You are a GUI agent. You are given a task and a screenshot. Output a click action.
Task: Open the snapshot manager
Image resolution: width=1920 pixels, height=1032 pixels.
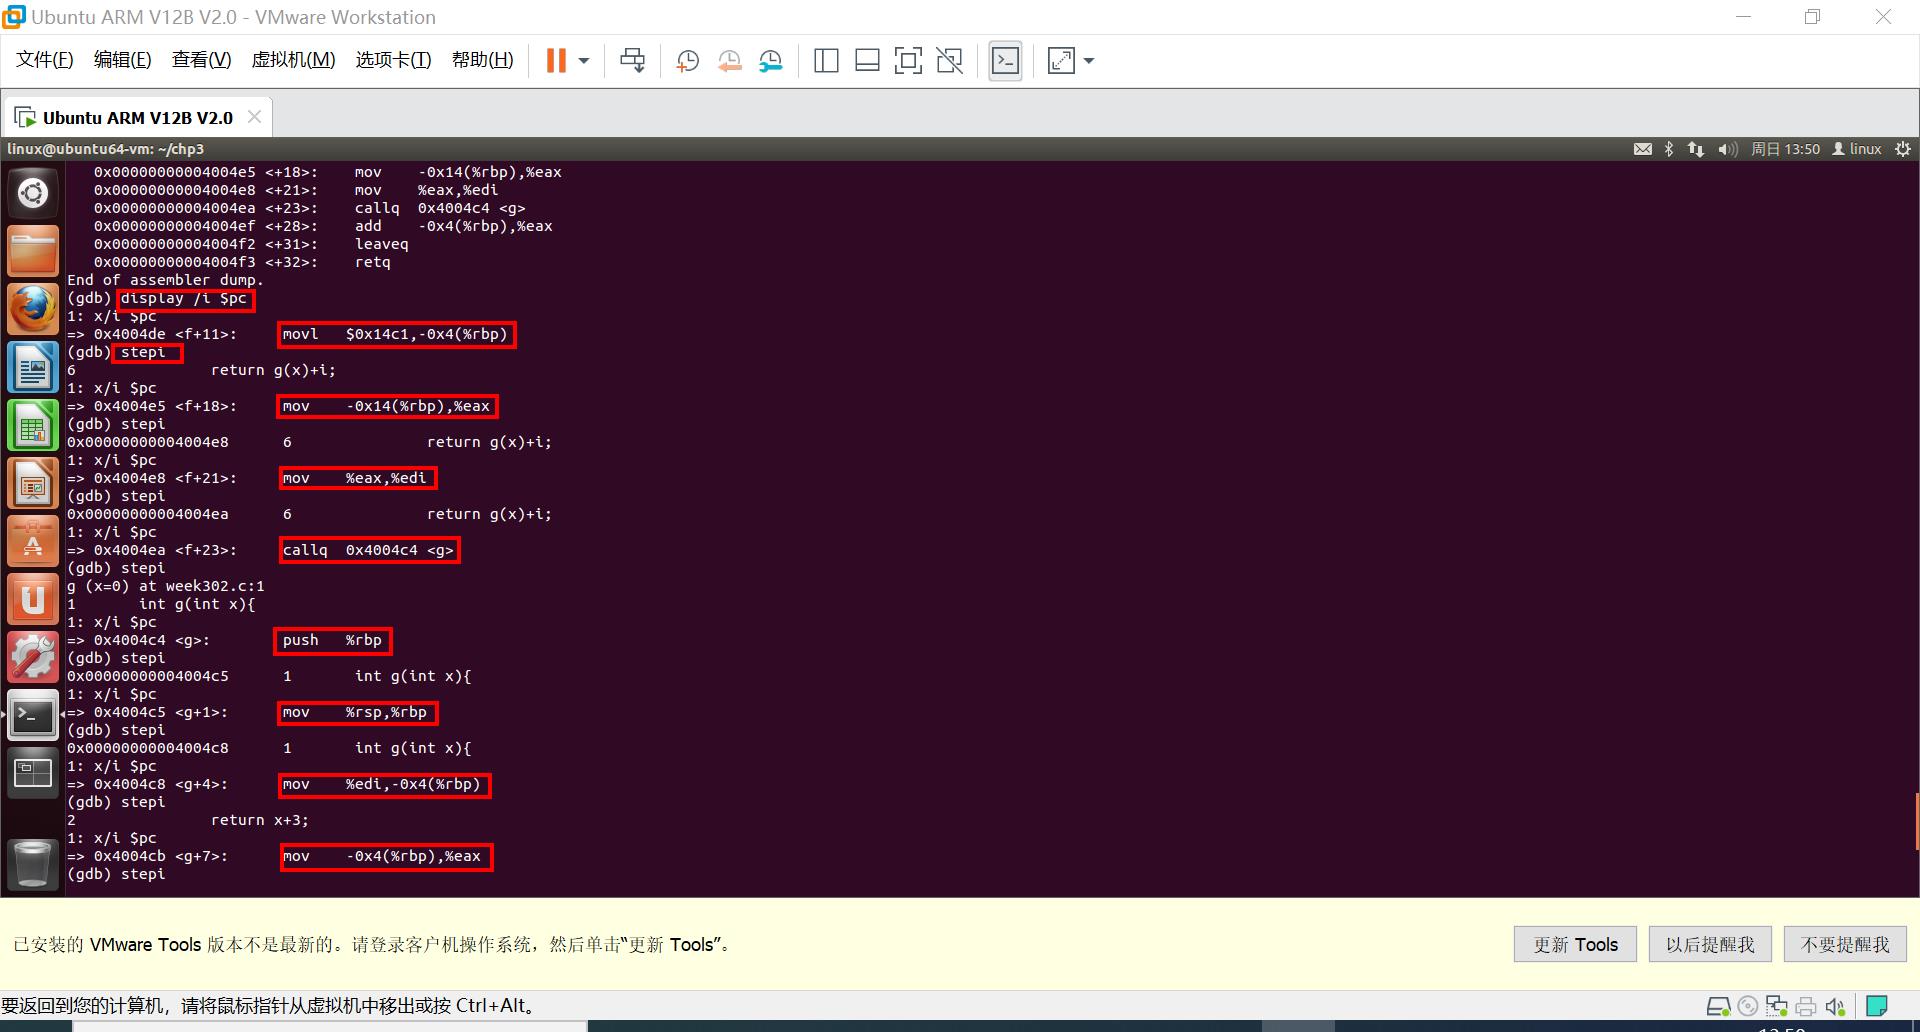click(x=770, y=61)
